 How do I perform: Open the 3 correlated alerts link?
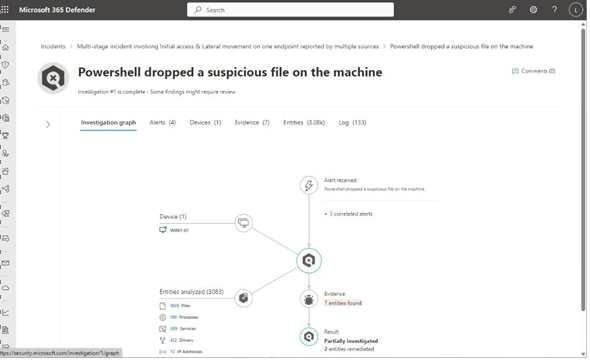350,214
